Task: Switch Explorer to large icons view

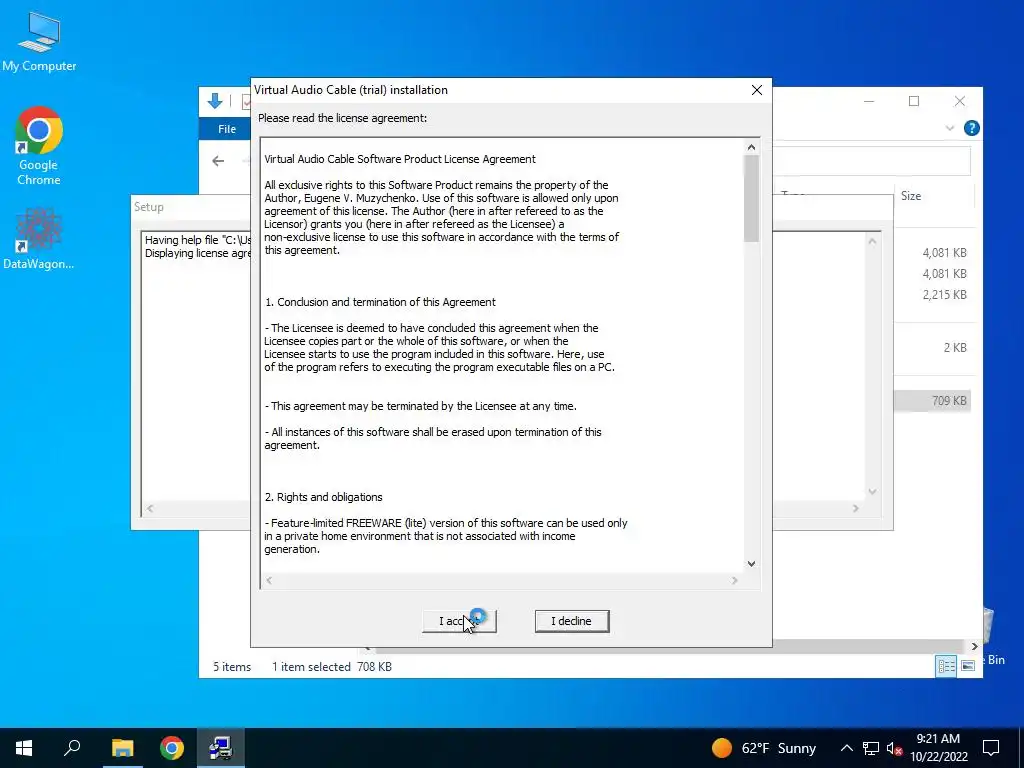Action: pyautogui.click(x=968, y=666)
